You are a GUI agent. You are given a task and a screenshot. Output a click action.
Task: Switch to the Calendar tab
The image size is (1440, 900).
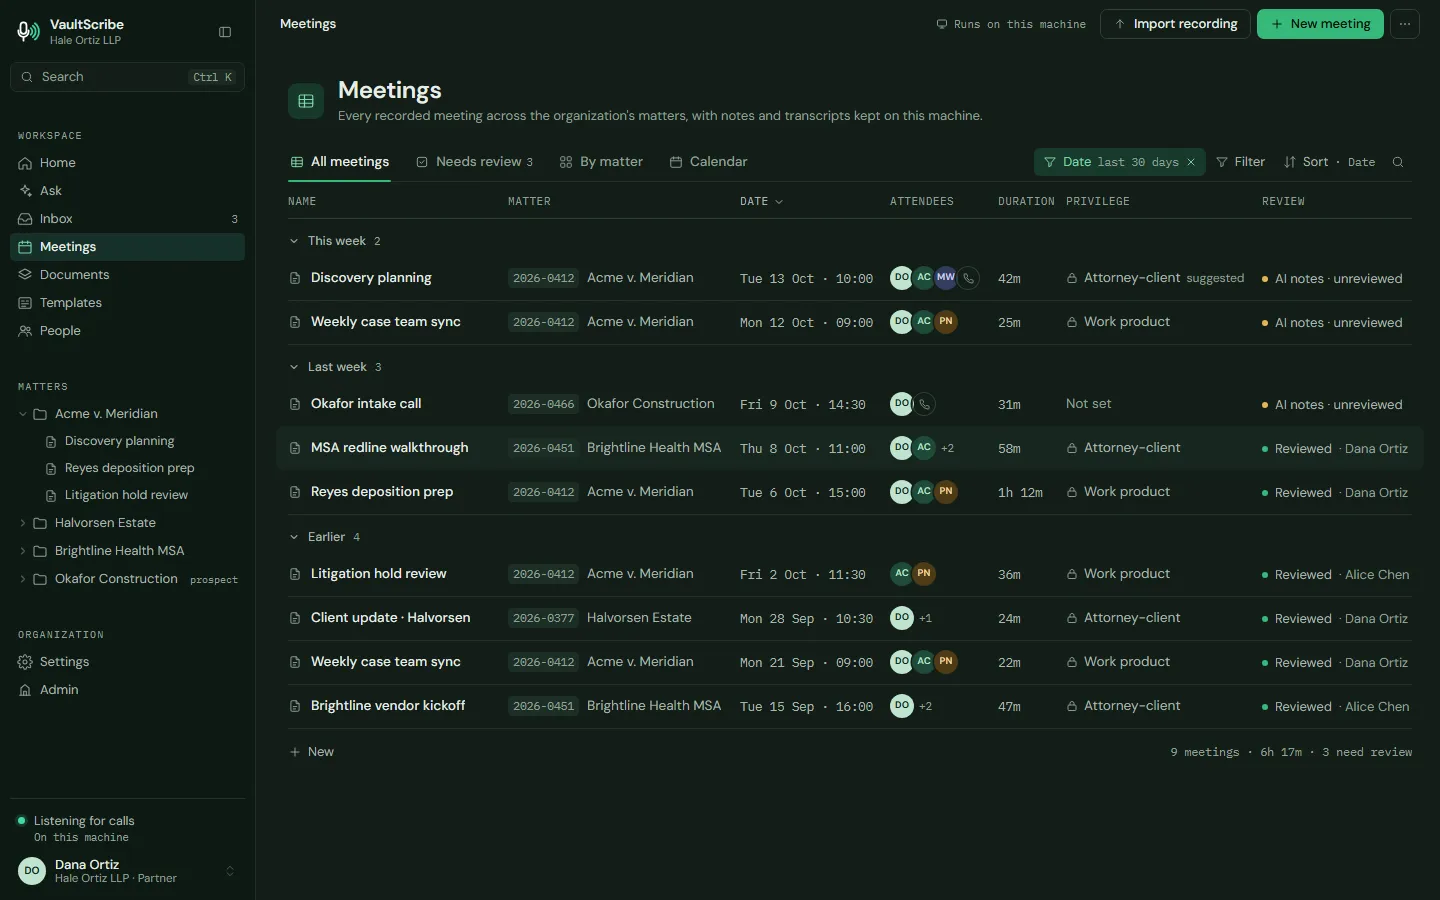[708, 162]
